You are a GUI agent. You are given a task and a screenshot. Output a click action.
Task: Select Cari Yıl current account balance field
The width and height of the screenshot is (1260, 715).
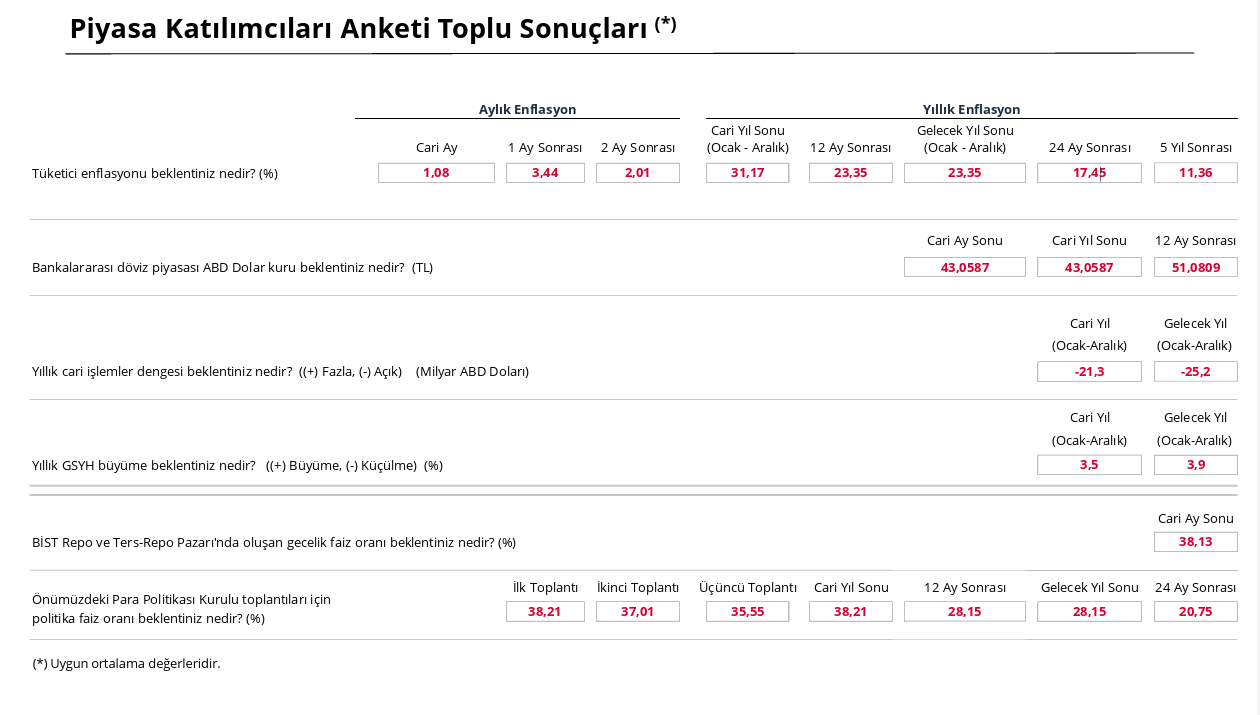pos(1089,372)
